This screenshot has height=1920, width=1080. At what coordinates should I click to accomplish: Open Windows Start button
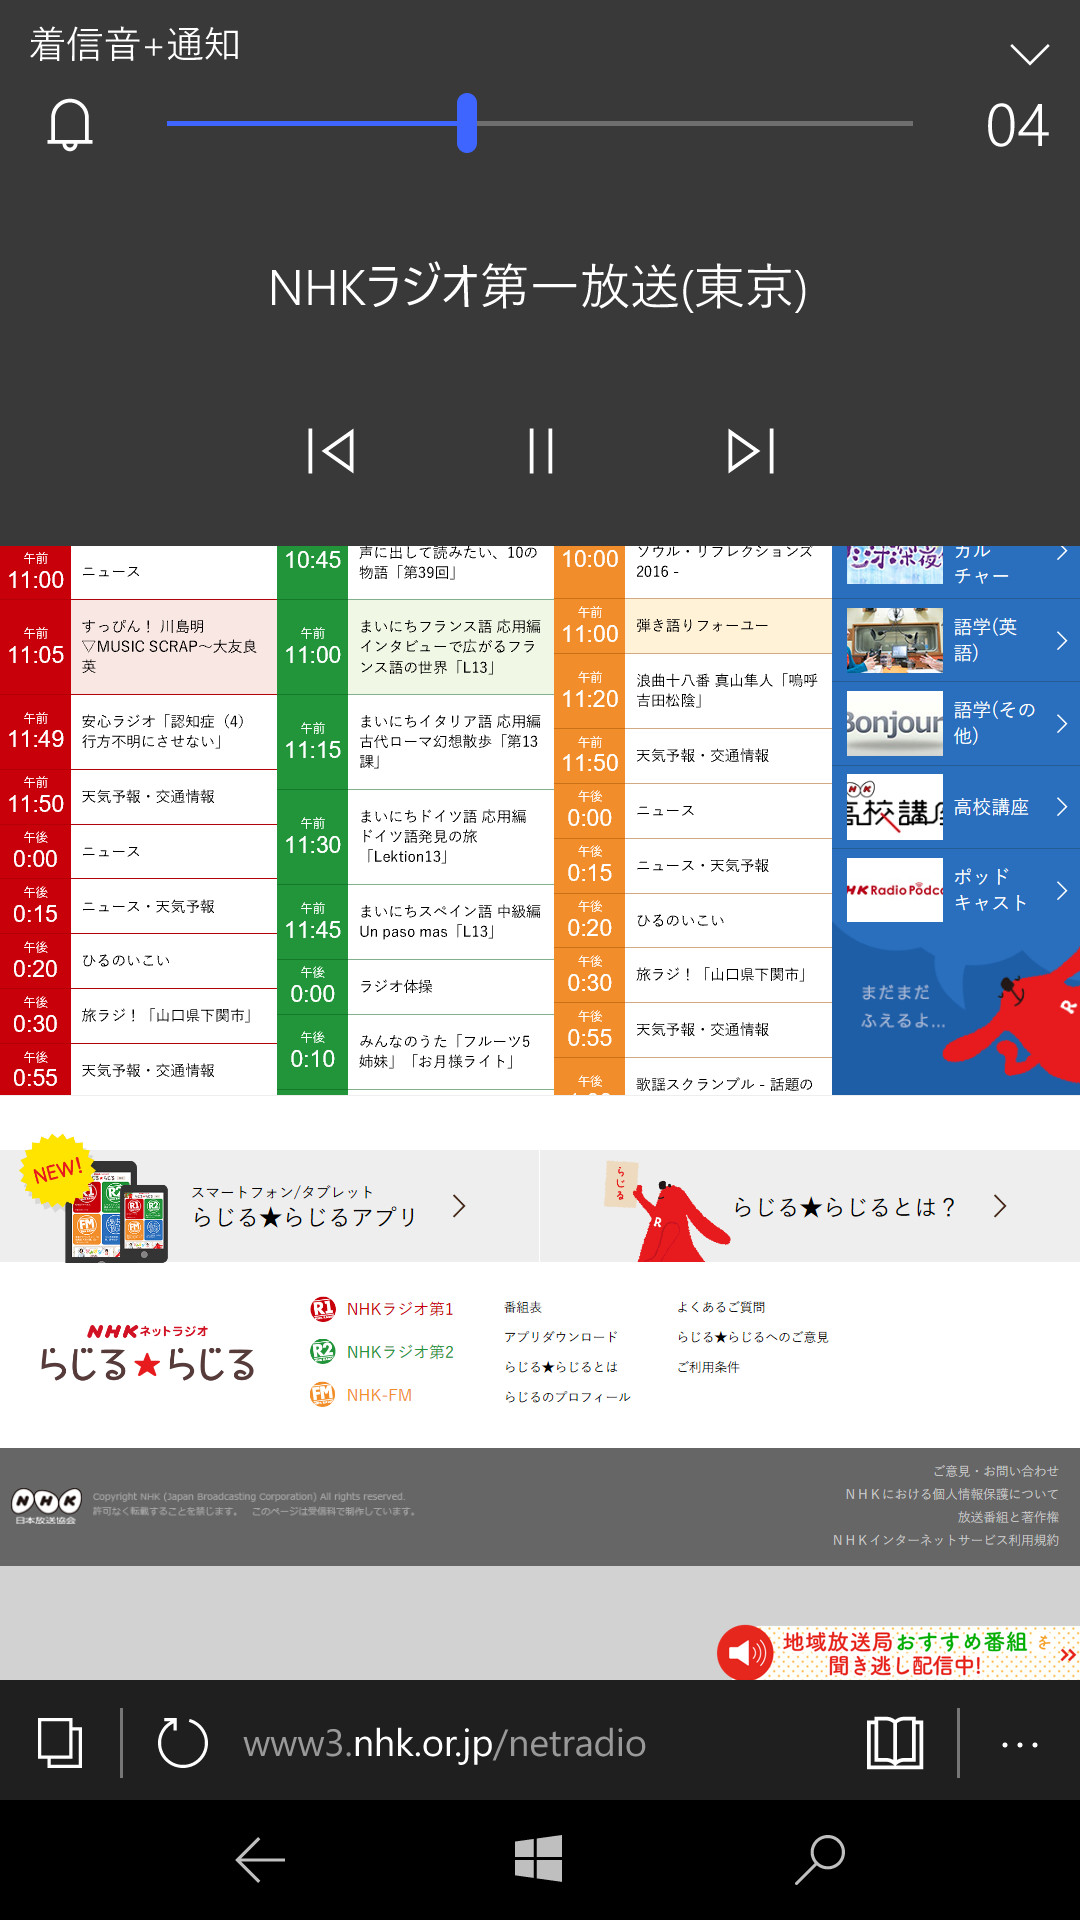point(539,1859)
